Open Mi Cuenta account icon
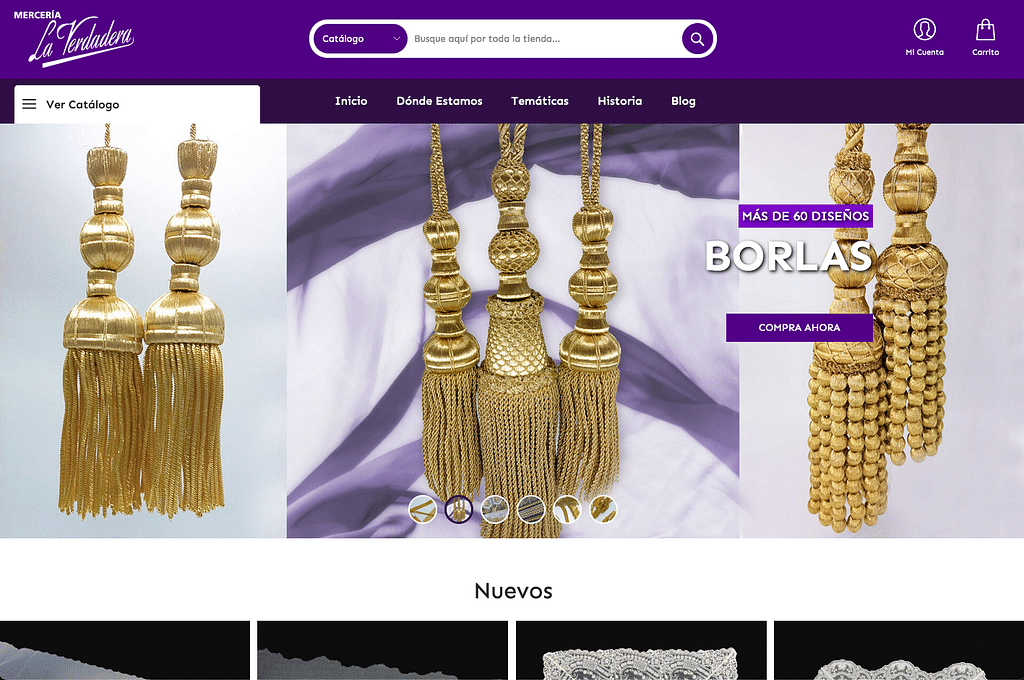1024x680 pixels. 924,29
